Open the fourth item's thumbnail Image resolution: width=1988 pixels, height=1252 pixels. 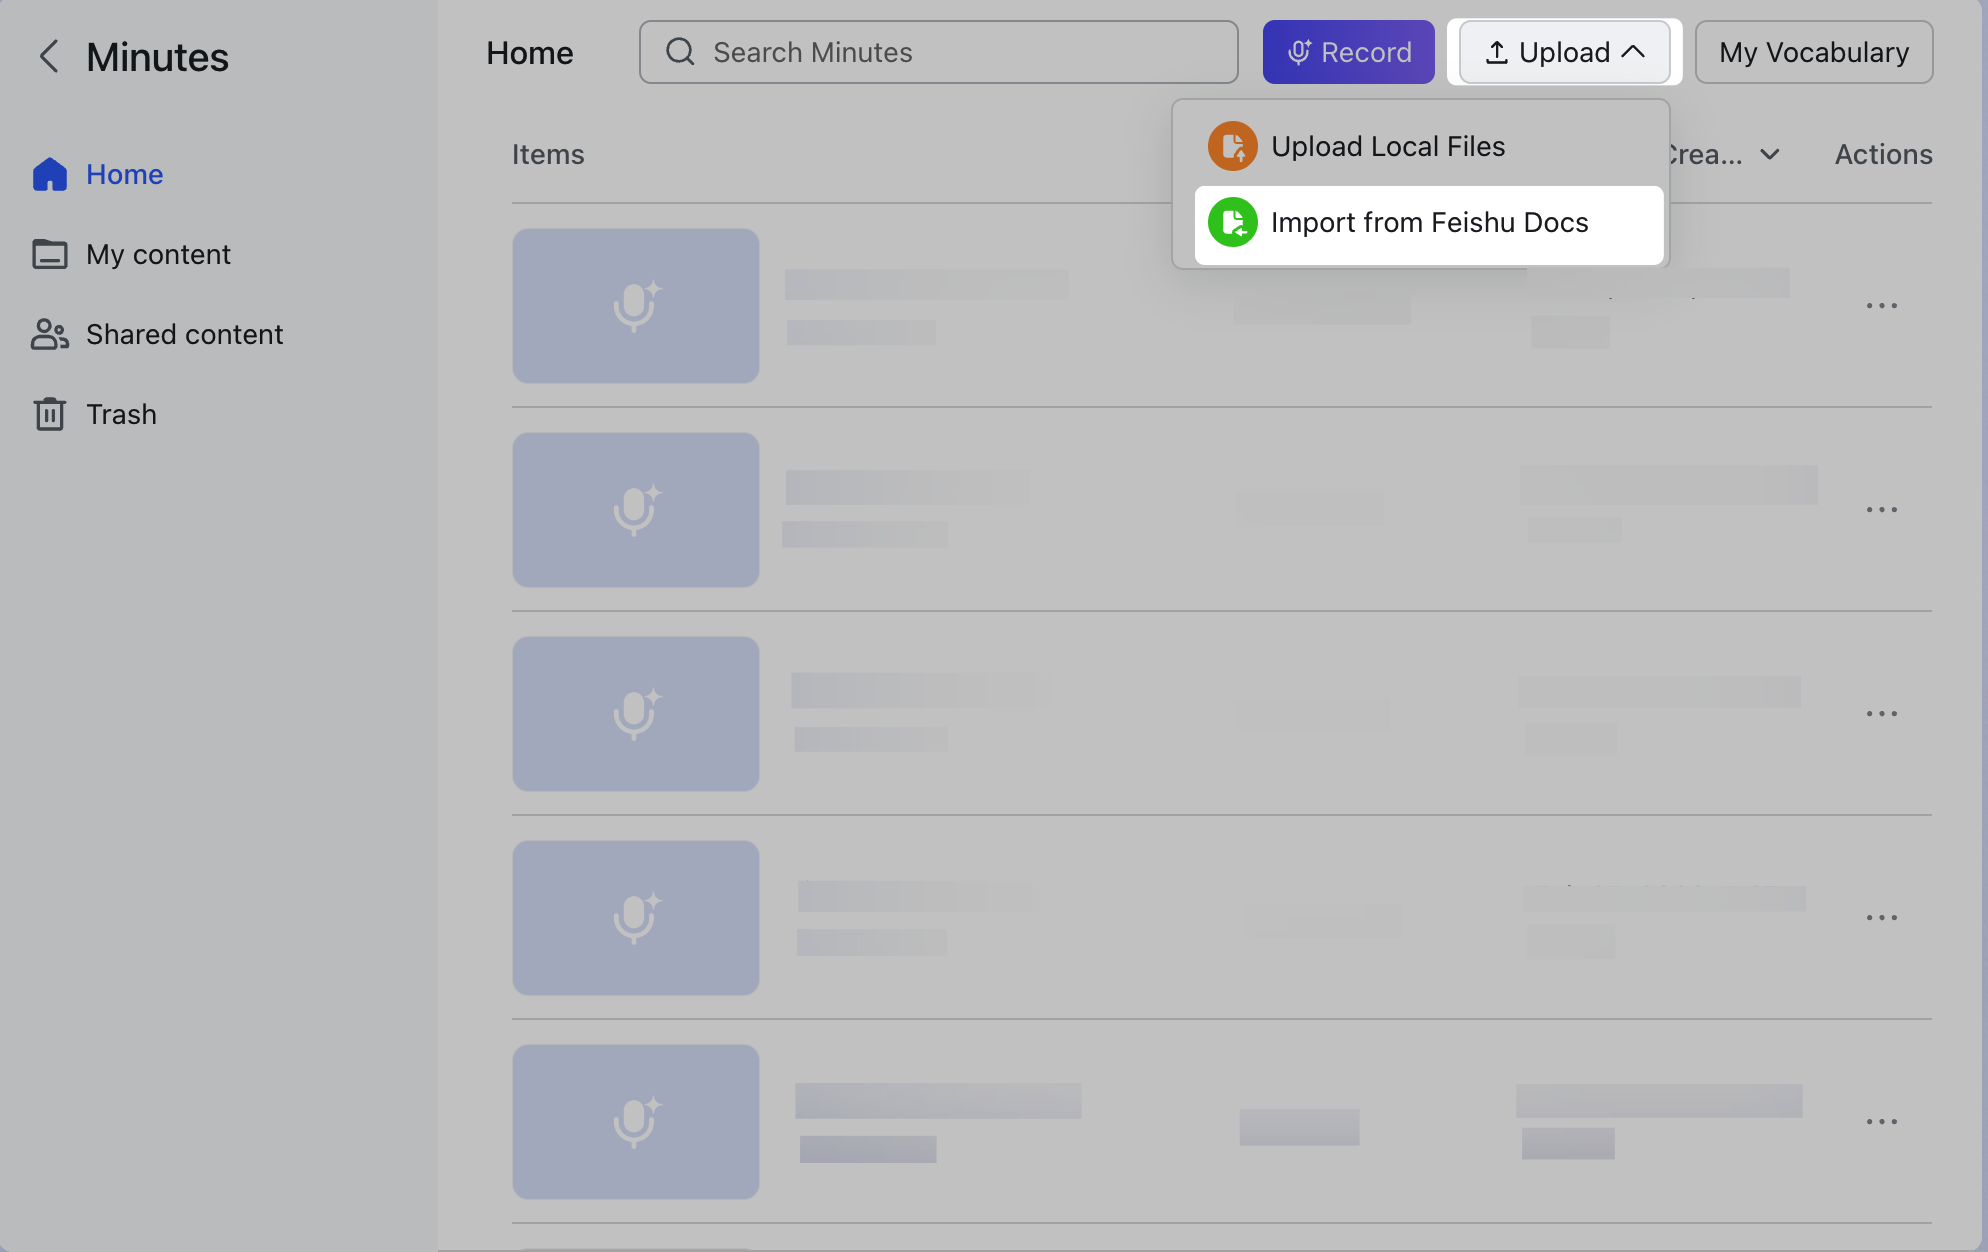(x=636, y=918)
